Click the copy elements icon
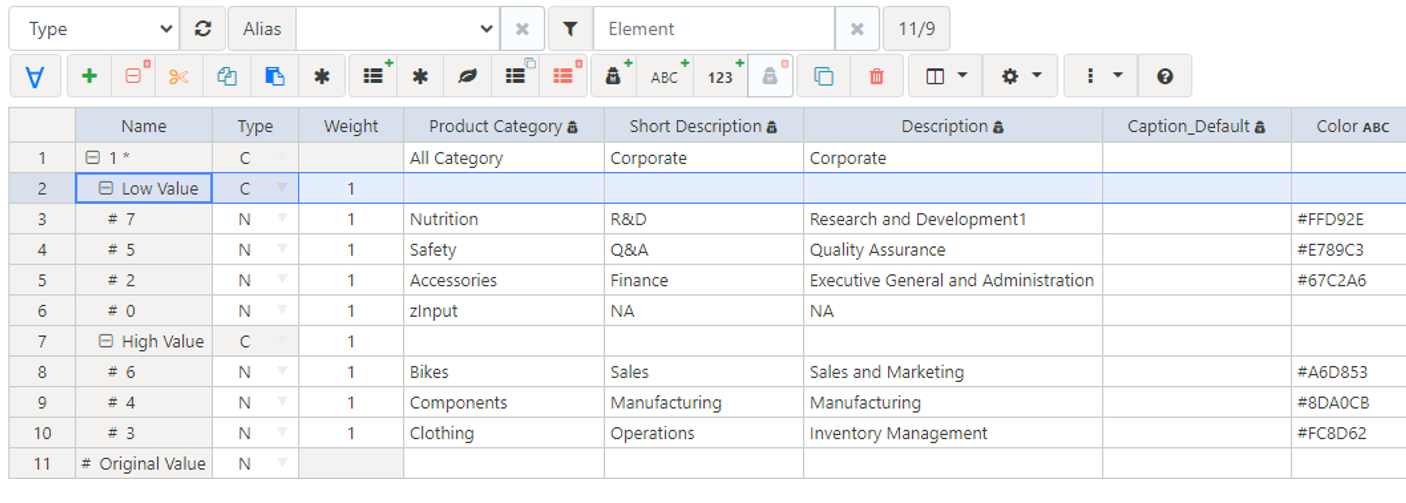 (227, 76)
